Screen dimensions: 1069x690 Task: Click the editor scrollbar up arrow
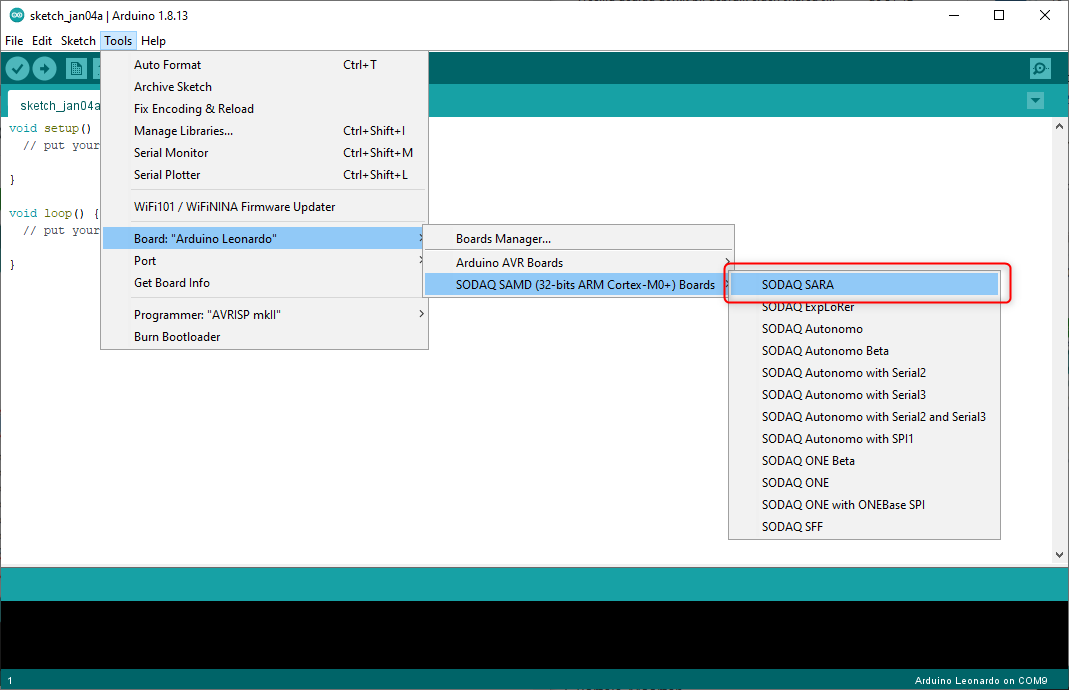[x=1059, y=126]
